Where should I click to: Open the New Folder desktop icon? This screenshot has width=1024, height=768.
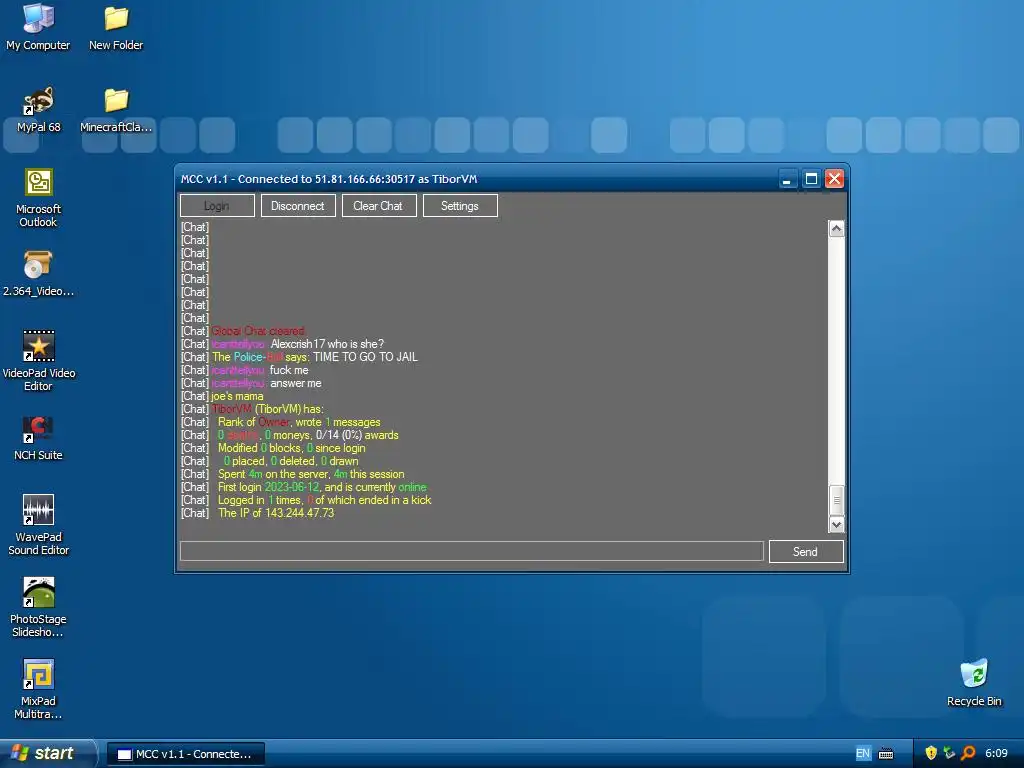pos(116,27)
